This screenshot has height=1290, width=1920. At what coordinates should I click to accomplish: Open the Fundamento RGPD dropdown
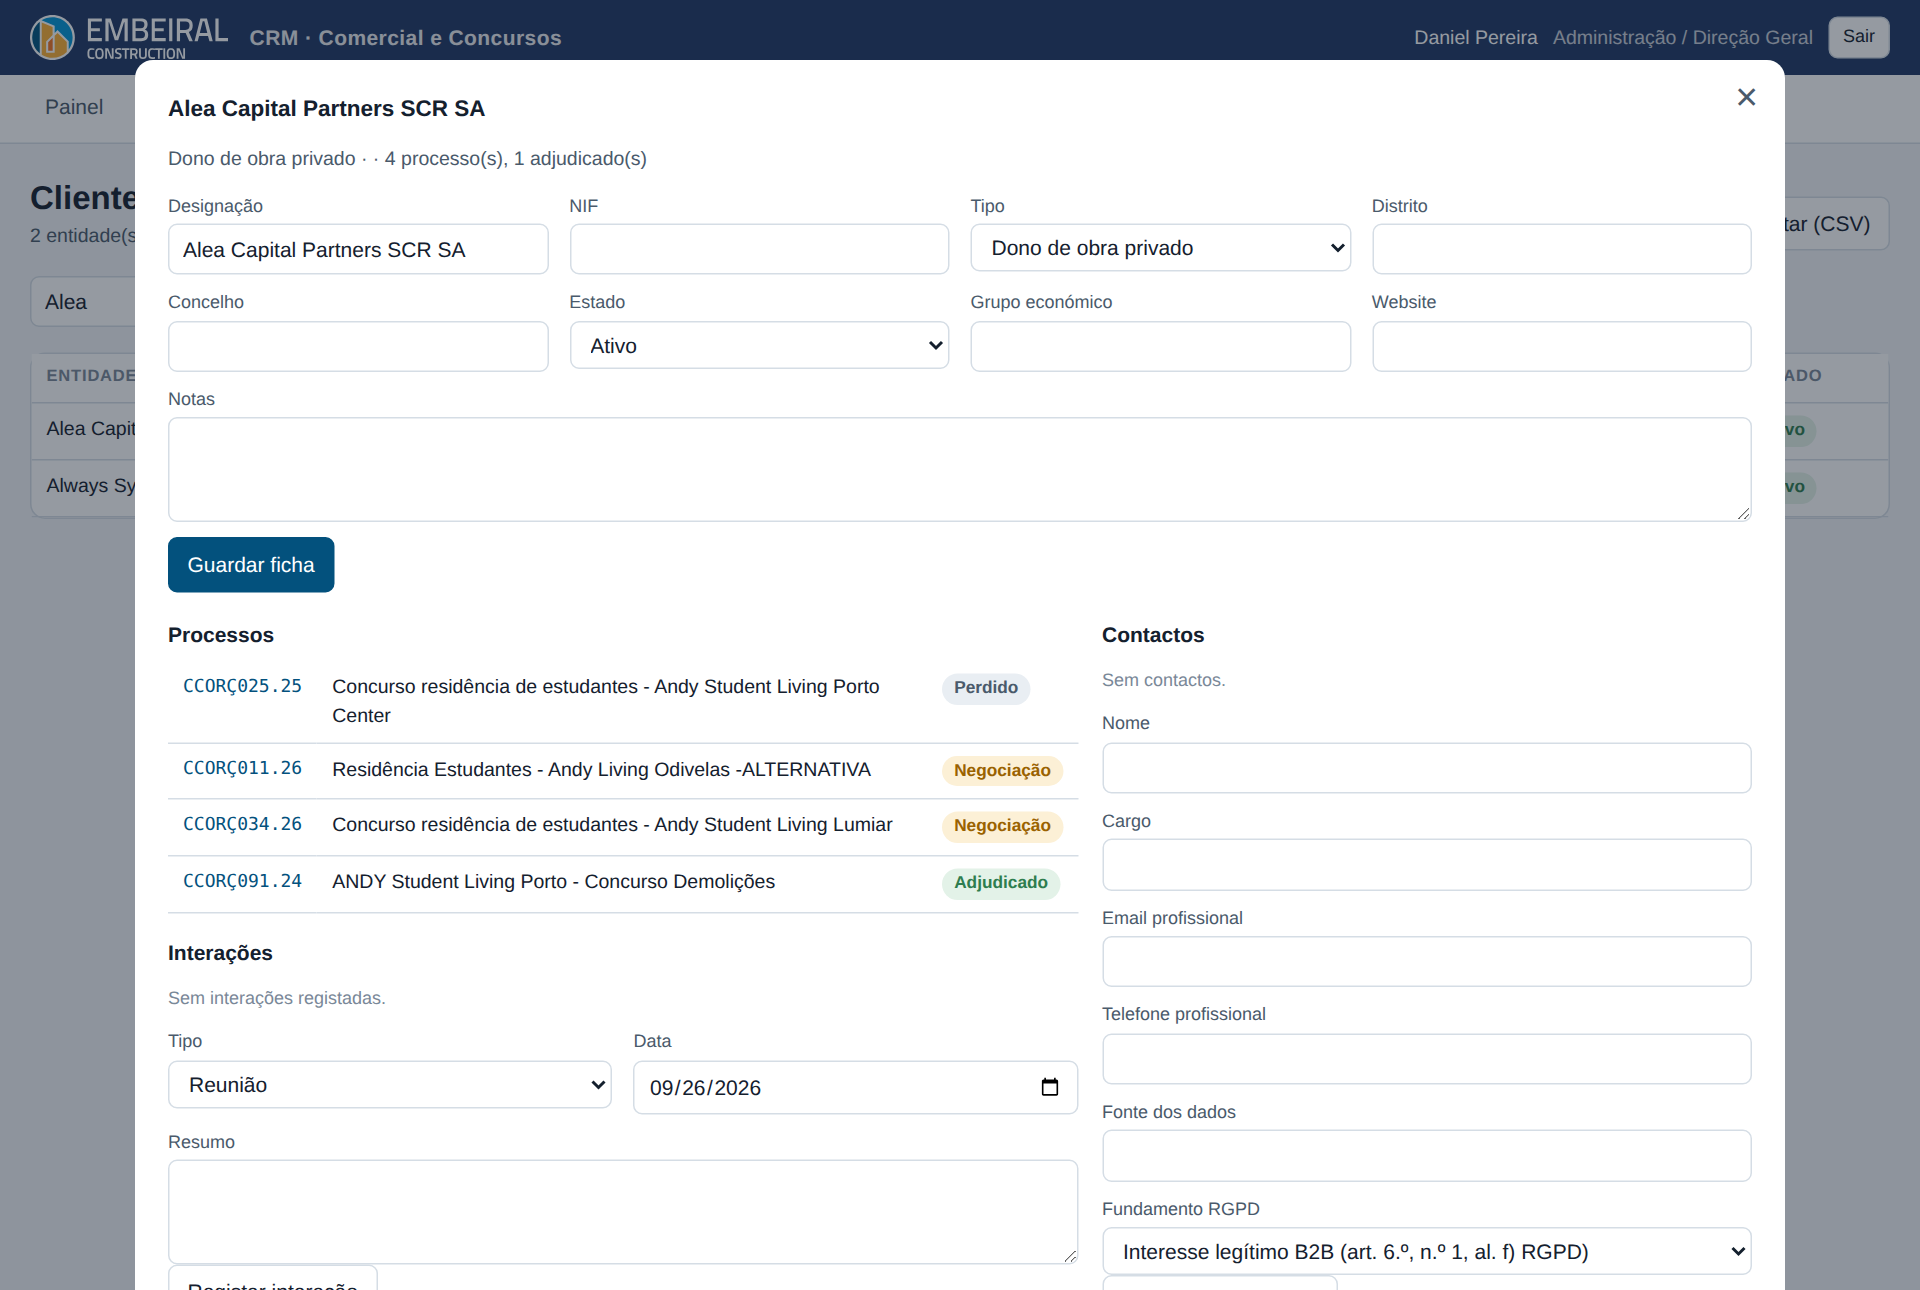[1426, 1252]
